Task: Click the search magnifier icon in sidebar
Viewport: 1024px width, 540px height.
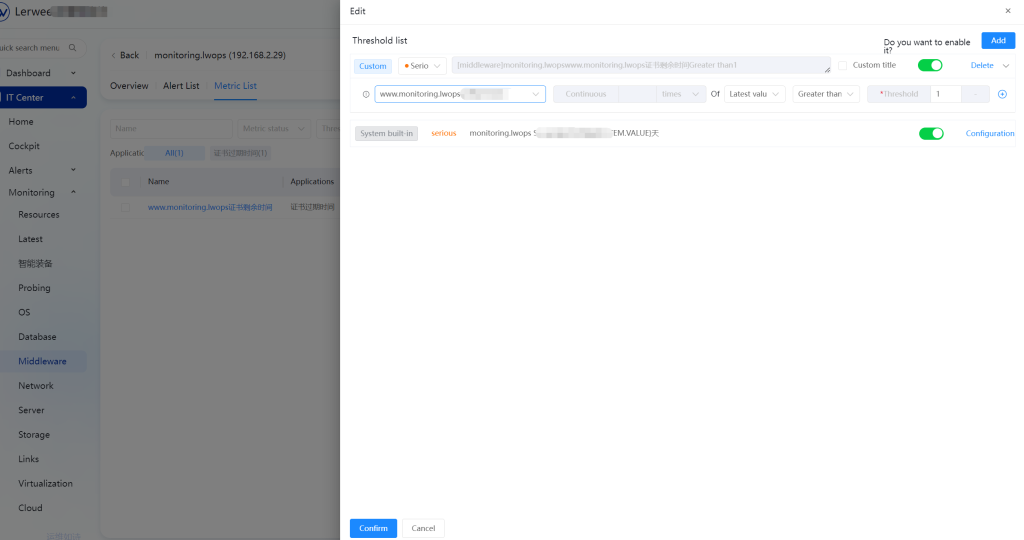Action: coord(73,48)
